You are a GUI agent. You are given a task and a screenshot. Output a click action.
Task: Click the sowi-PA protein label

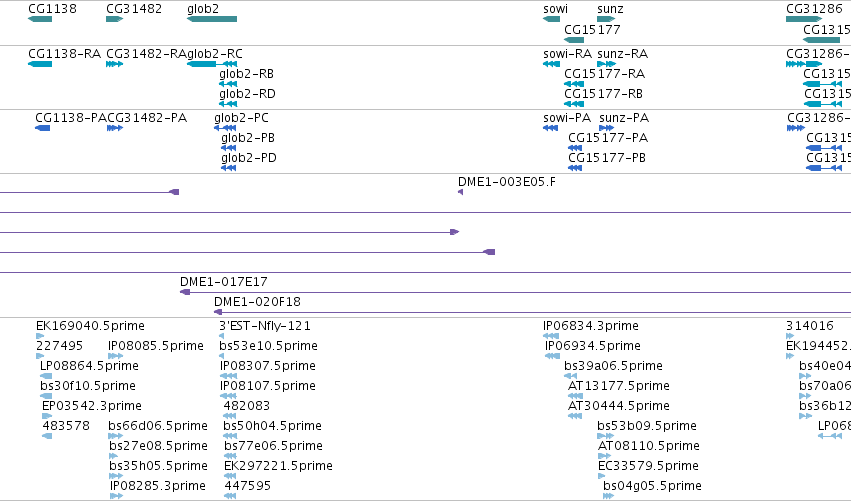coord(567,118)
